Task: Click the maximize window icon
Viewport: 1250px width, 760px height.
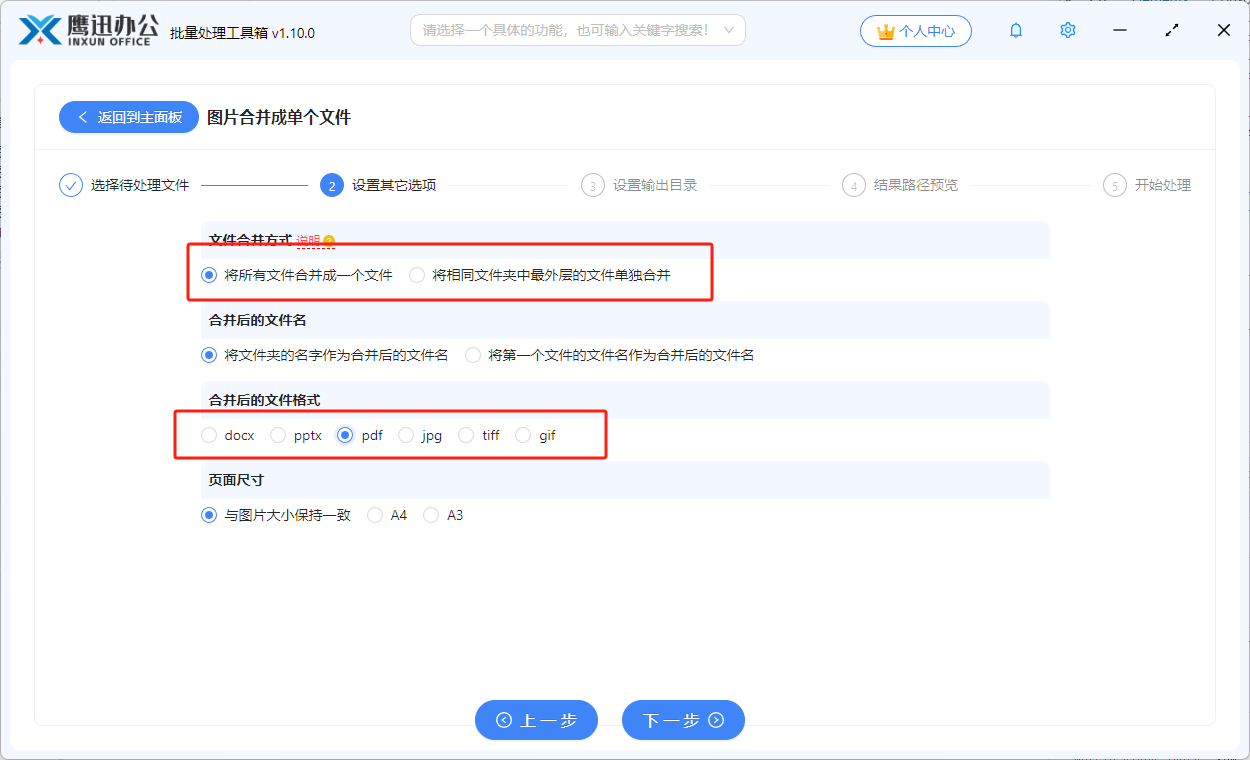Action: (x=1172, y=31)
